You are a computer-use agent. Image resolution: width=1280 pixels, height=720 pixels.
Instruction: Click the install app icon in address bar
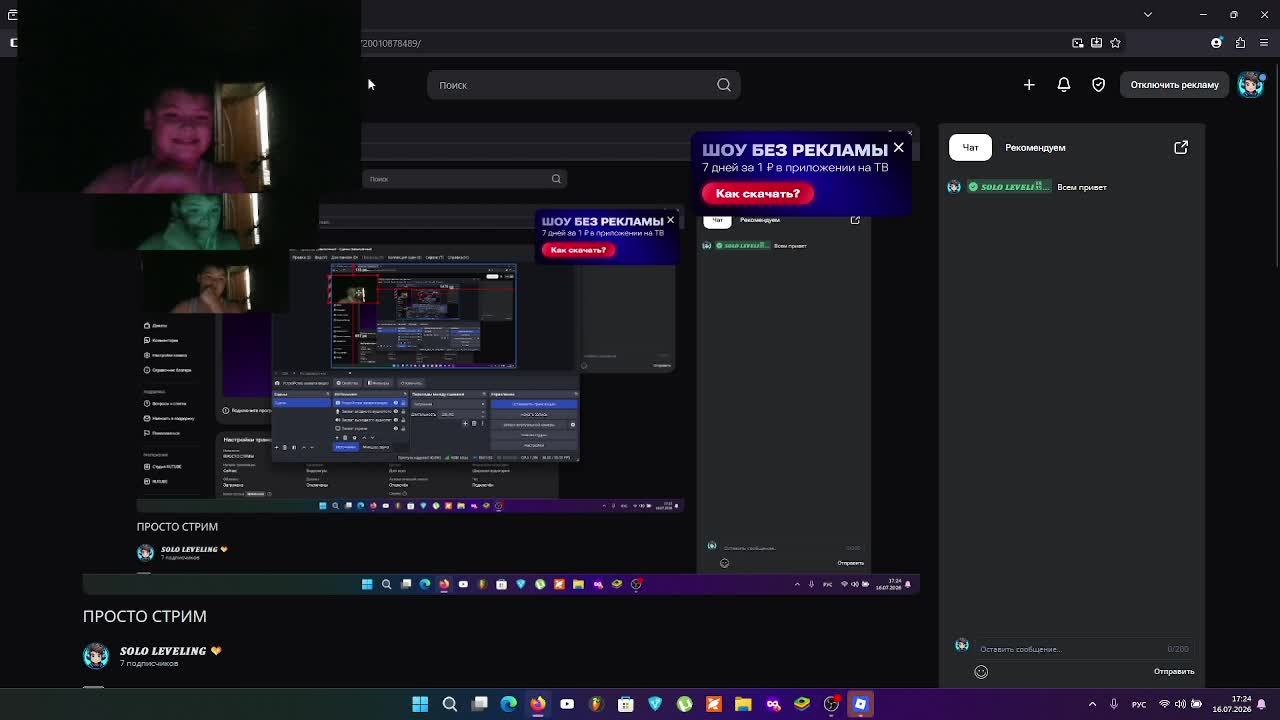[1097, 43]
